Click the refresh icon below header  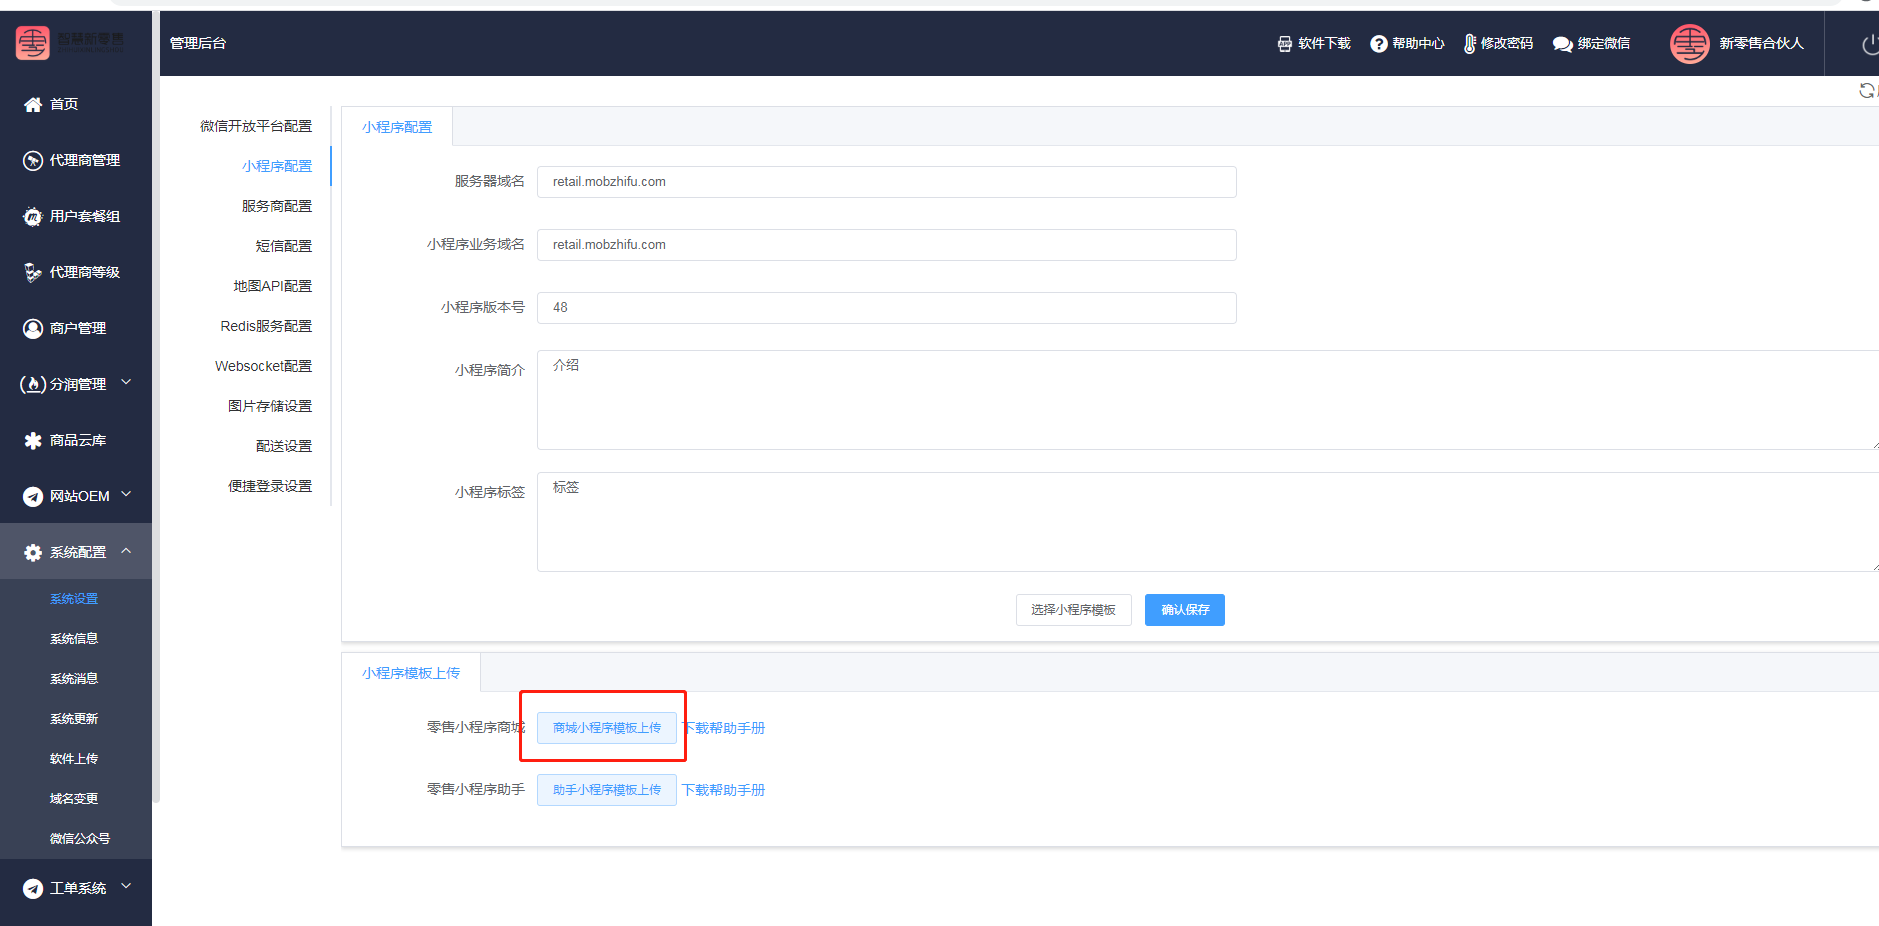pos(1867,90)
